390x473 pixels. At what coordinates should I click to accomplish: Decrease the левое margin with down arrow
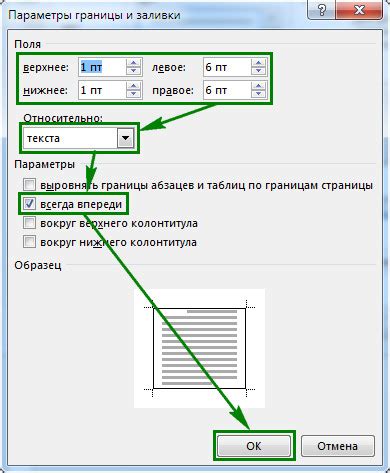click(259, 71)
